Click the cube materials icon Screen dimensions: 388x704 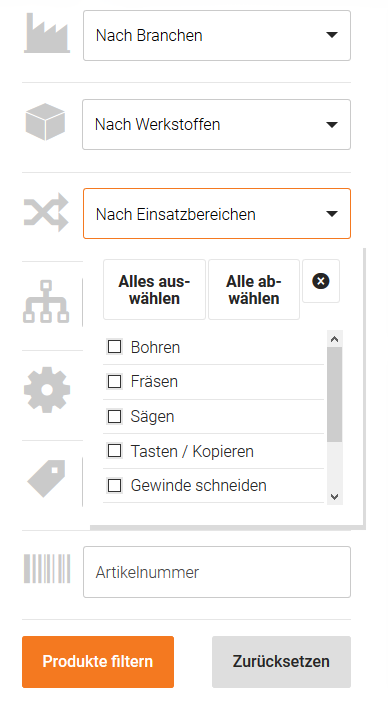pos(45,122)
